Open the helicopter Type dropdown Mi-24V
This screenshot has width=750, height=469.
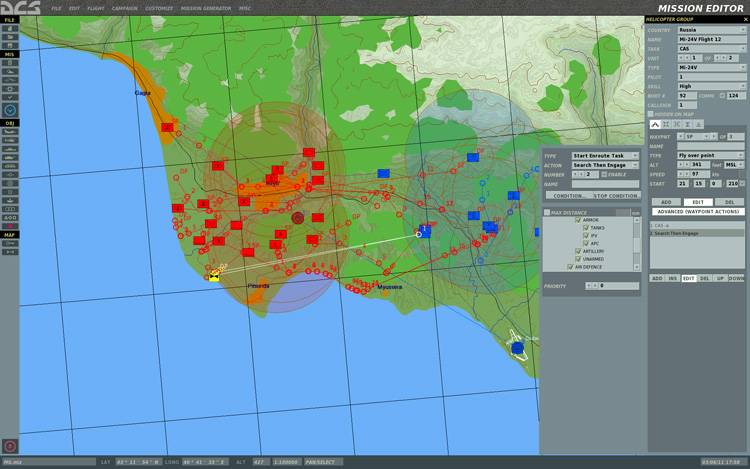click(x=711, y=67)
